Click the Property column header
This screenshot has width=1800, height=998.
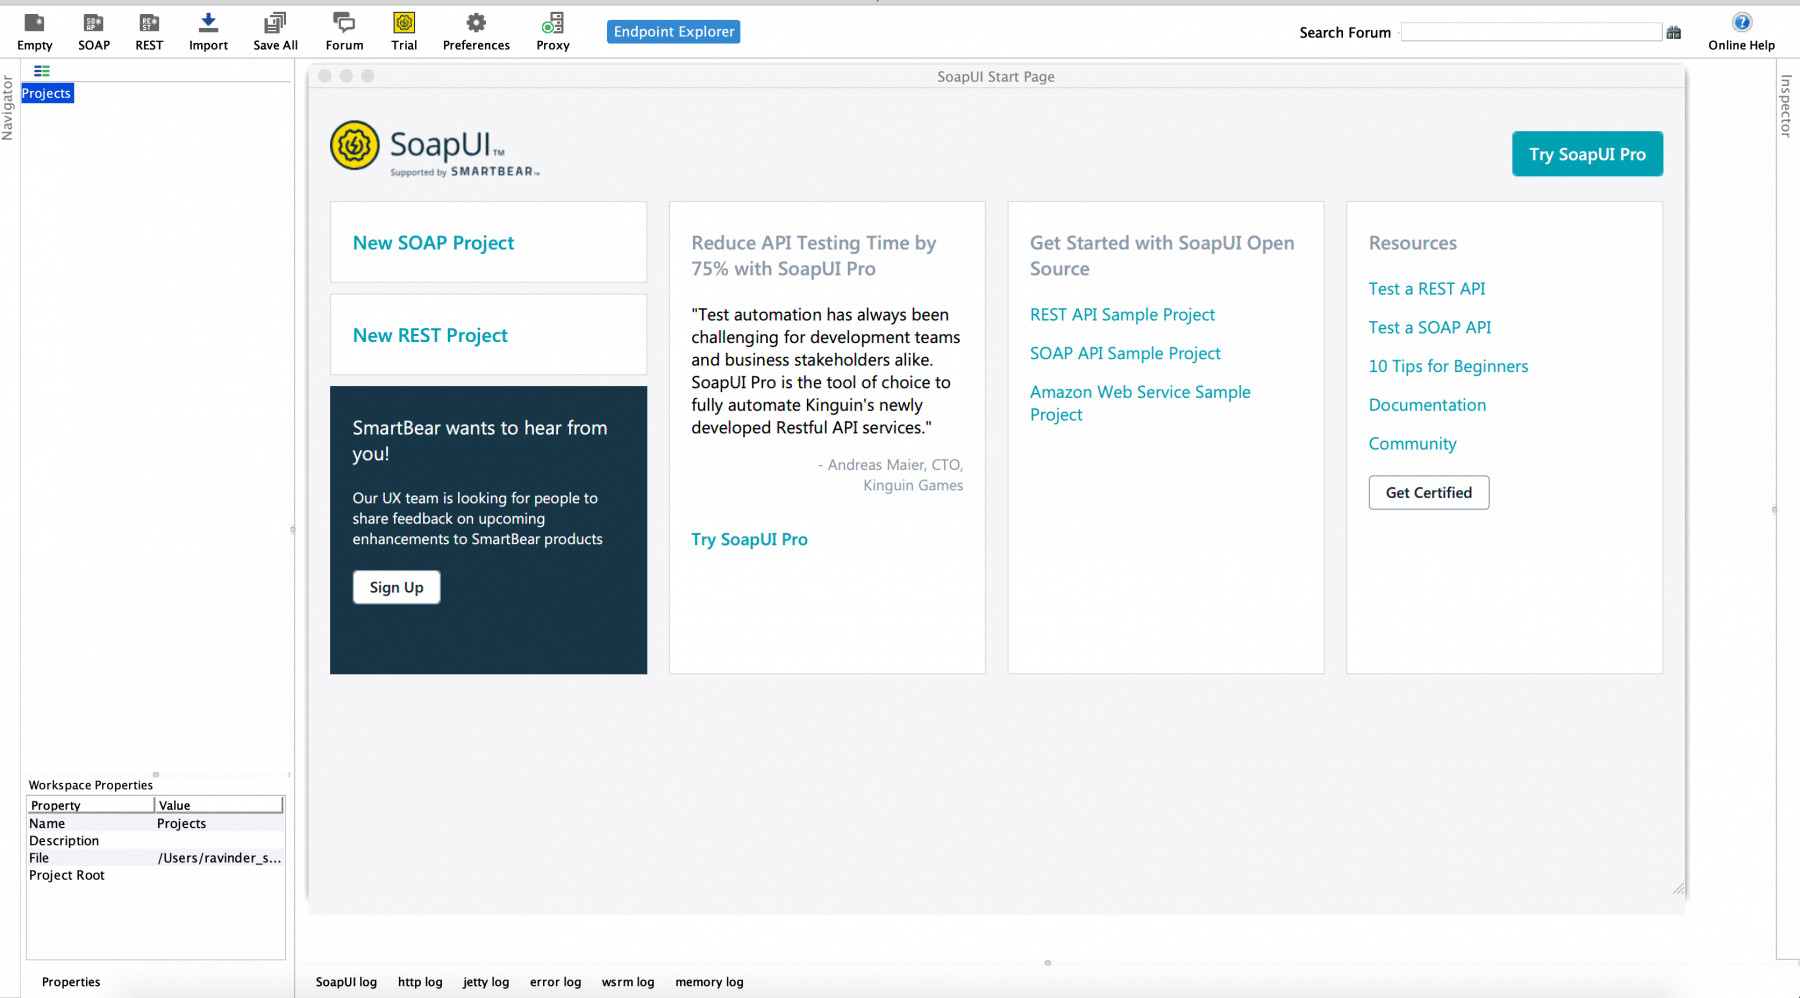(90, 805)
